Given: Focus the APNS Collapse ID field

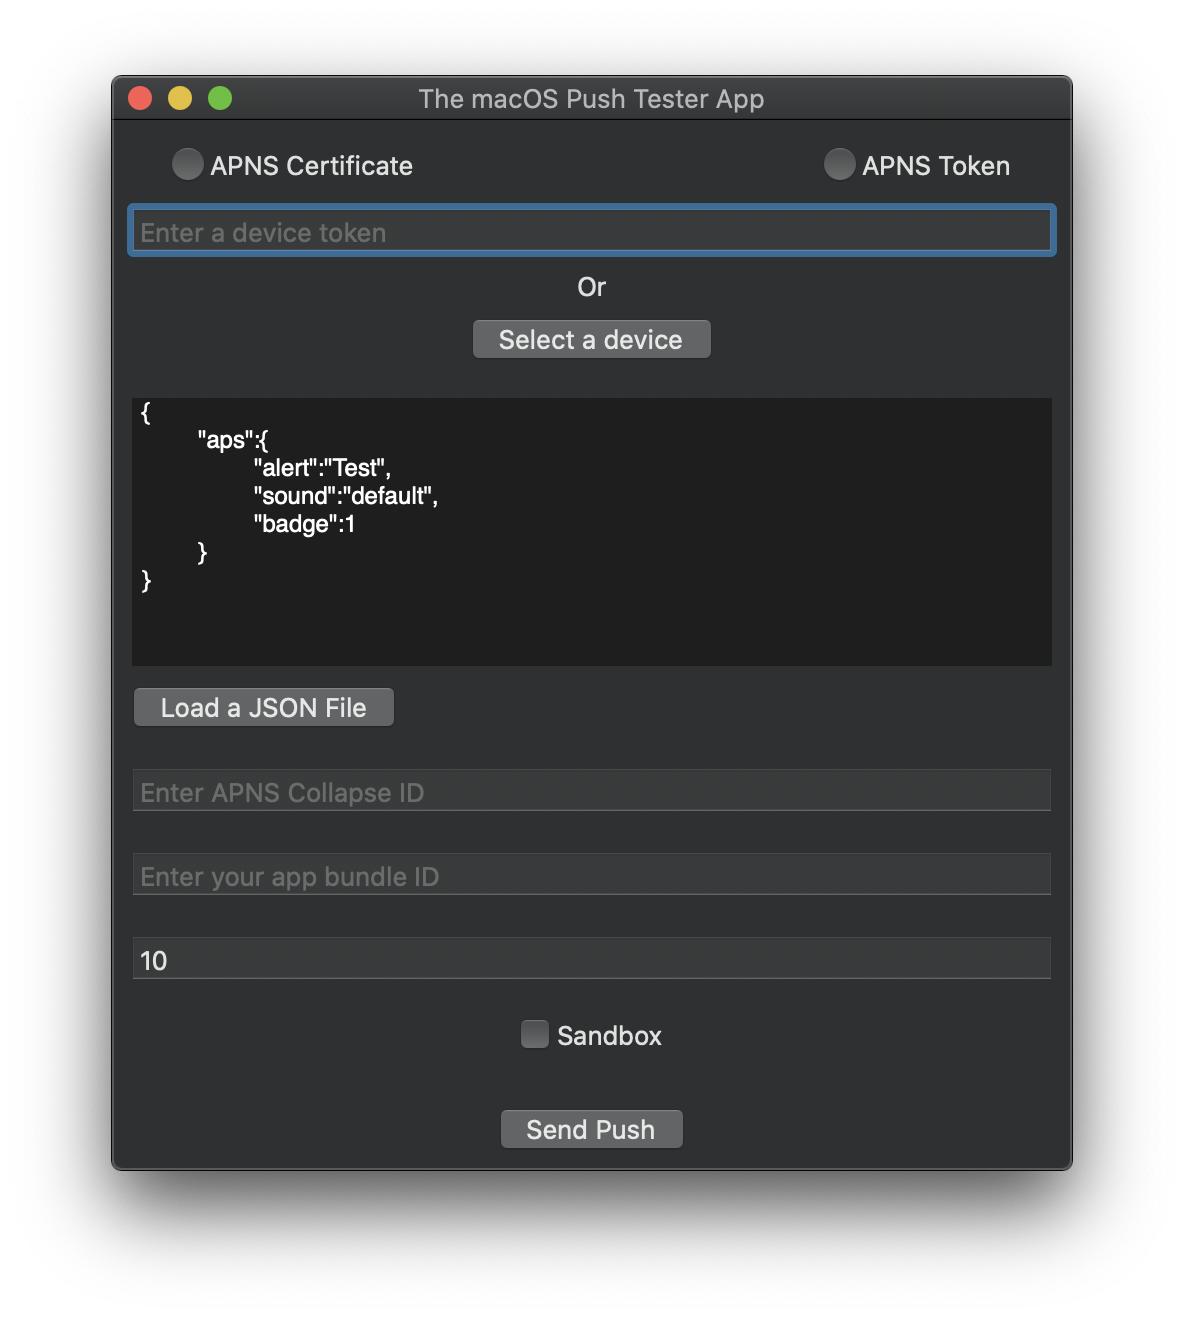Looking at the screenshot, I should pyautogui.click(x=592, y=791).
